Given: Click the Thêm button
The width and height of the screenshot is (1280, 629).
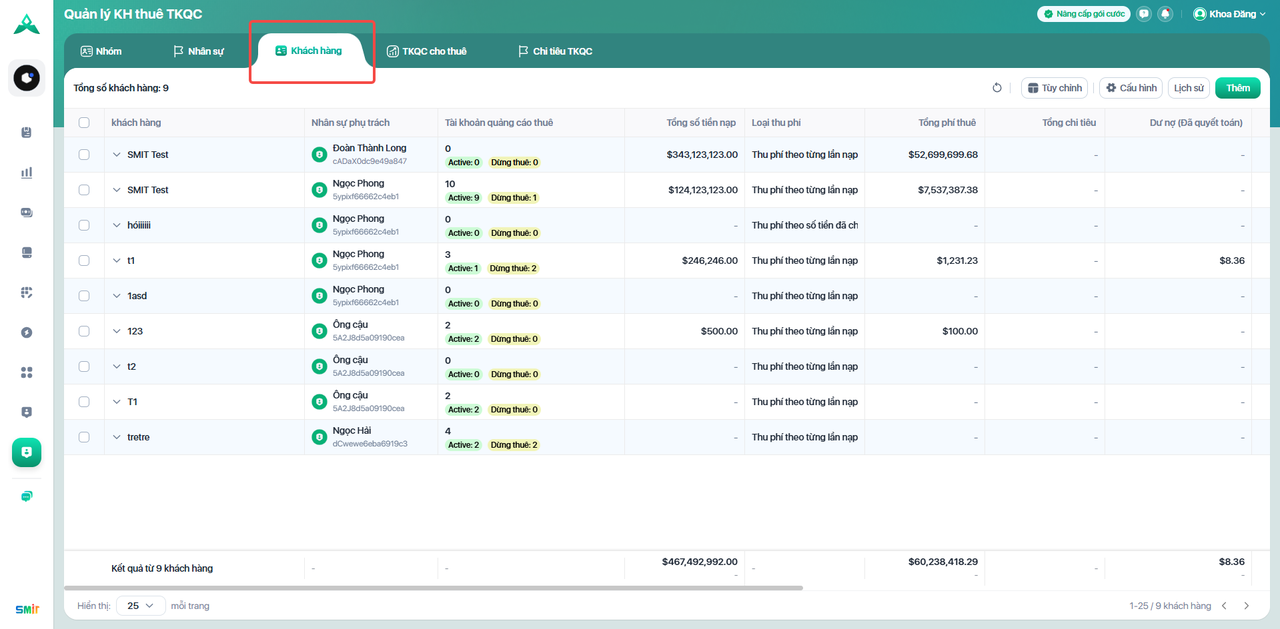Looking at the screenshot, I should click(x=1237, y=88).
